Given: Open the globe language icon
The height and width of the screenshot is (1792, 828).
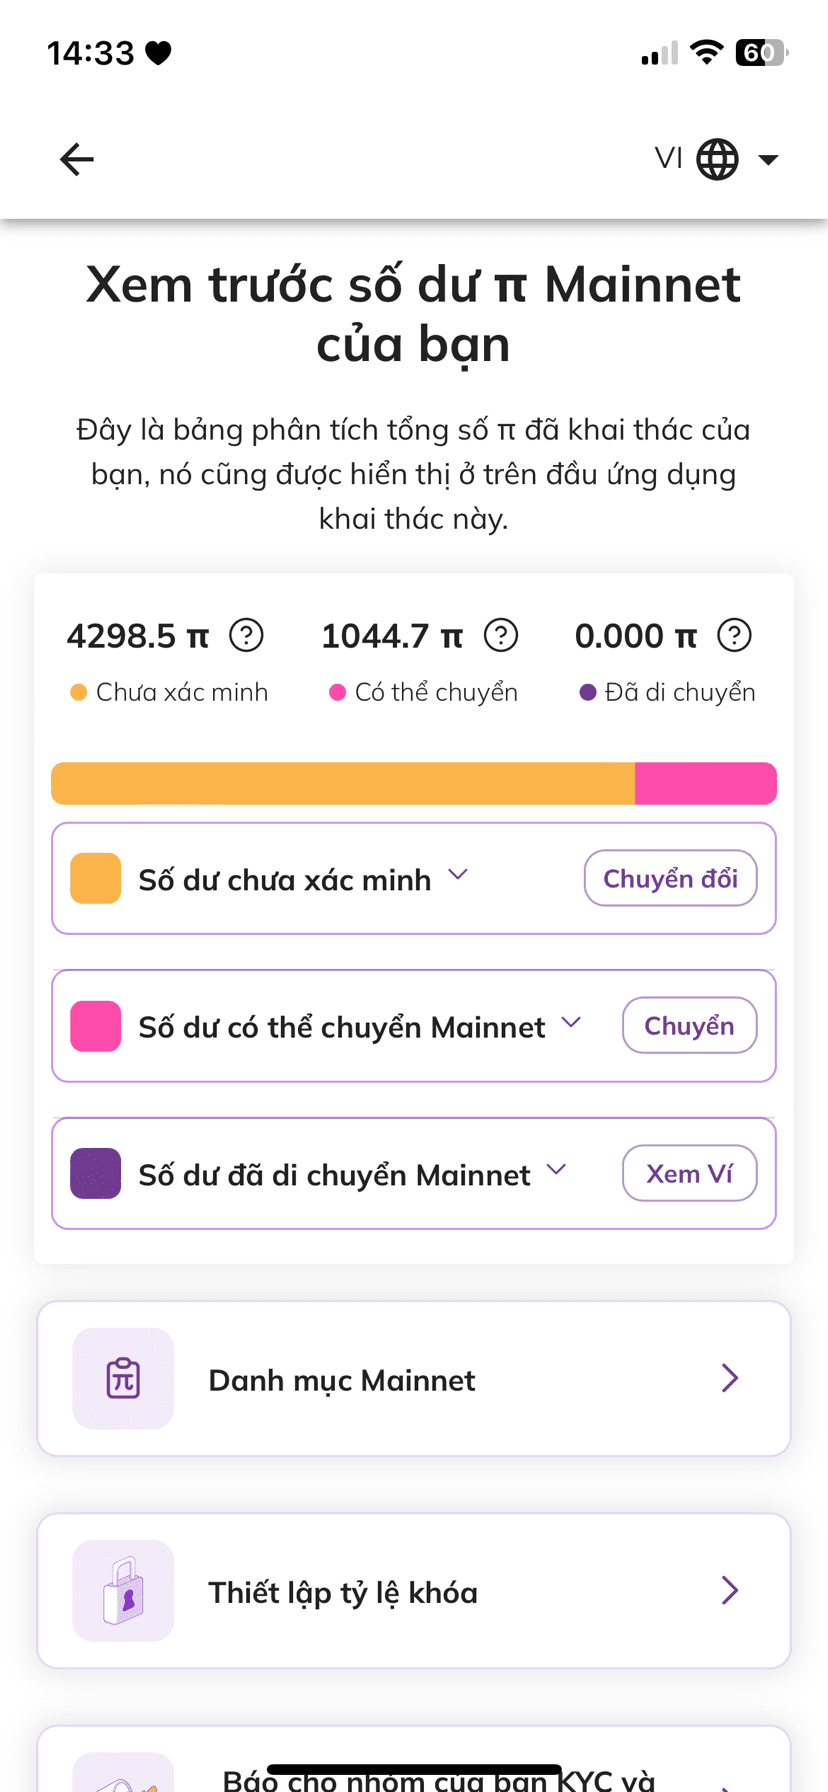Looking at the screenshot, I should pos(717,159).
